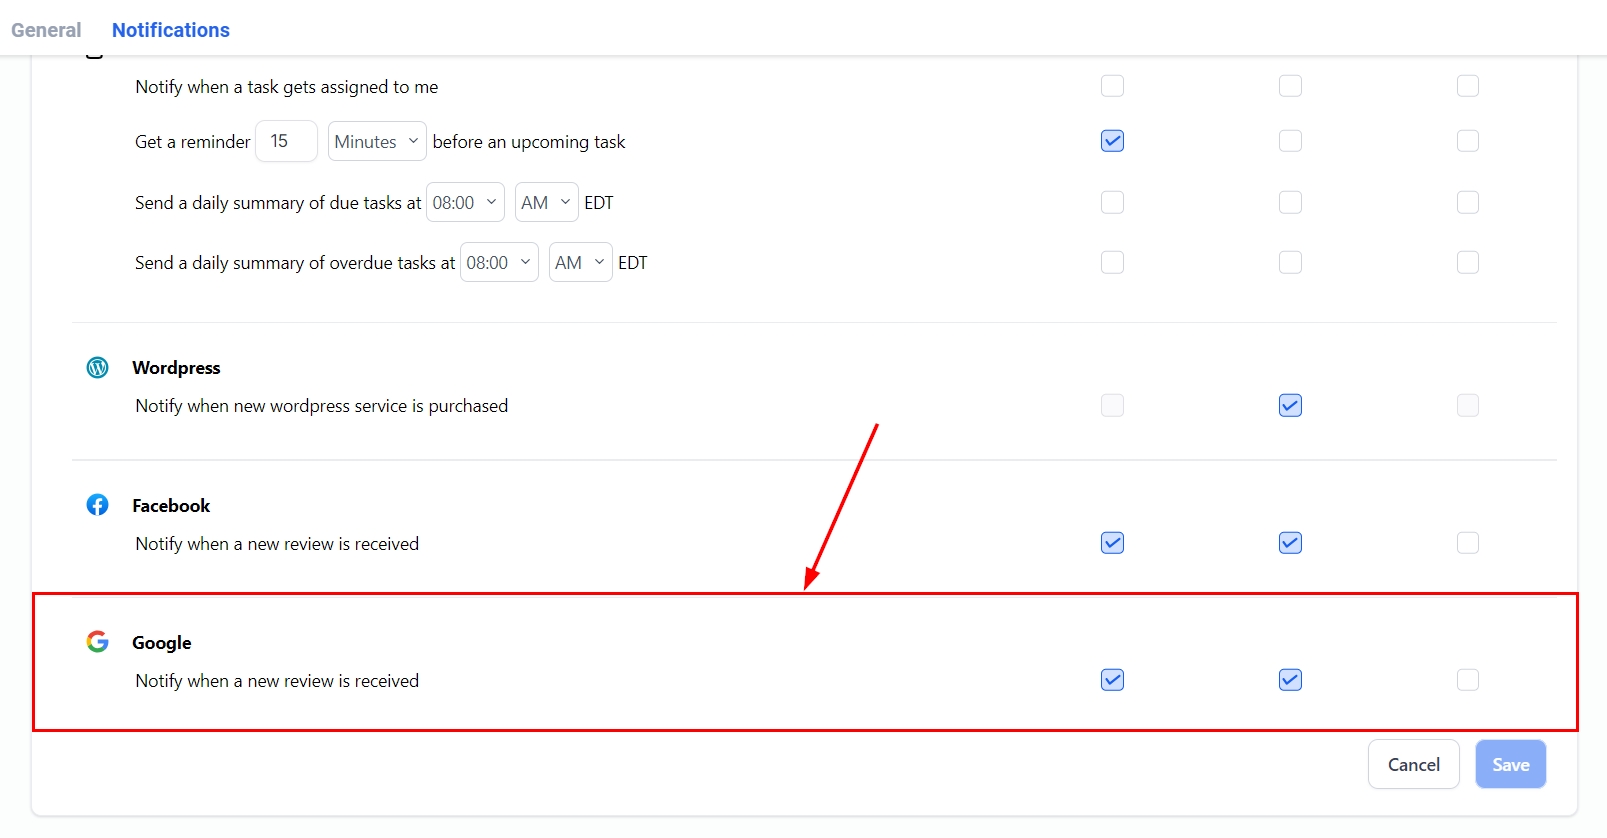Click Facebook's 'Notify when a new review is received'
Screen dimensions: 1607x838
point(277,544)
